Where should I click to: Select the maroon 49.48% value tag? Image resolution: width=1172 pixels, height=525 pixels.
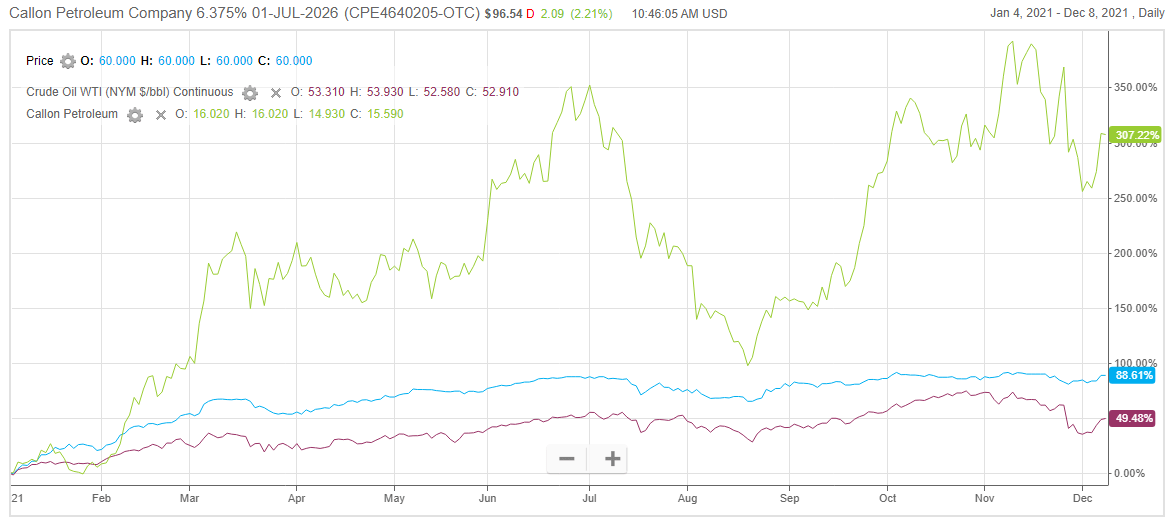click(x=1136, y=417)
